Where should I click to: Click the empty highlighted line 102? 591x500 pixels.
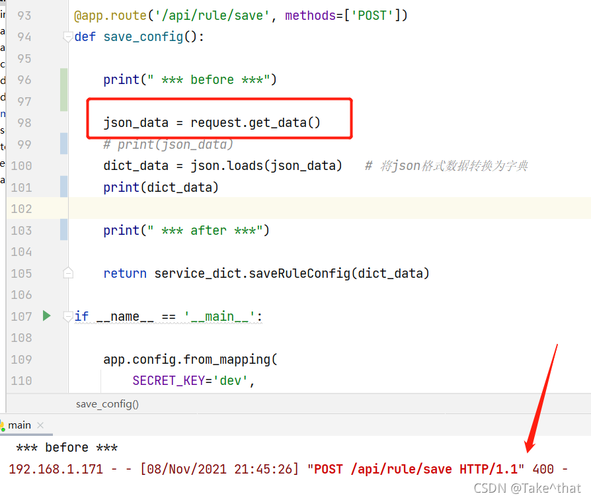[330, 209]
